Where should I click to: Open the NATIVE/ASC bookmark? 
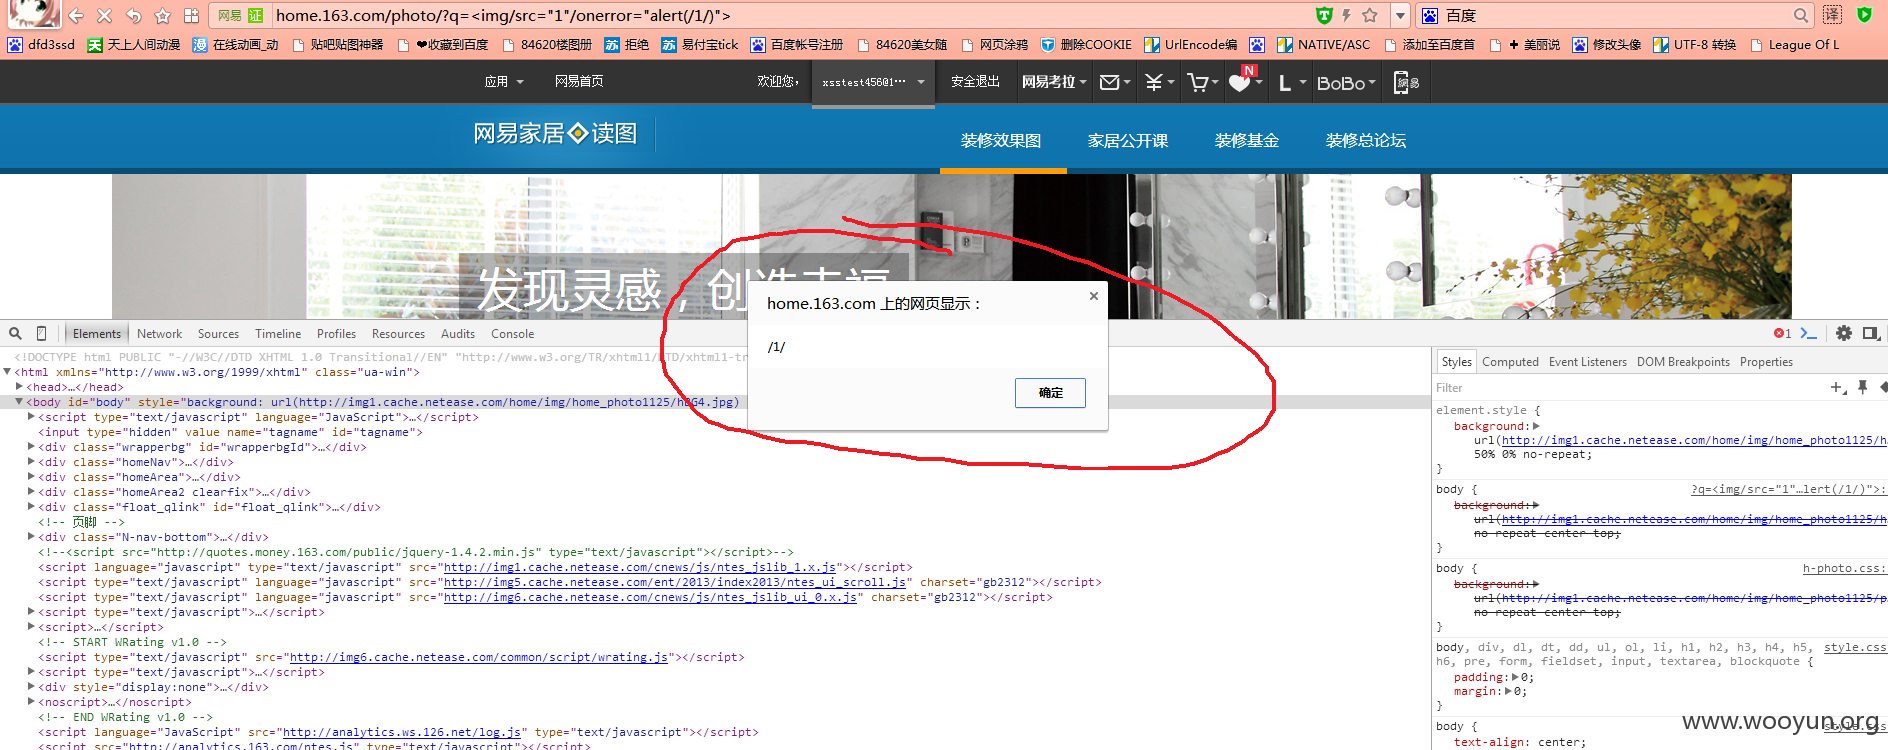[x=1323, y=45]
